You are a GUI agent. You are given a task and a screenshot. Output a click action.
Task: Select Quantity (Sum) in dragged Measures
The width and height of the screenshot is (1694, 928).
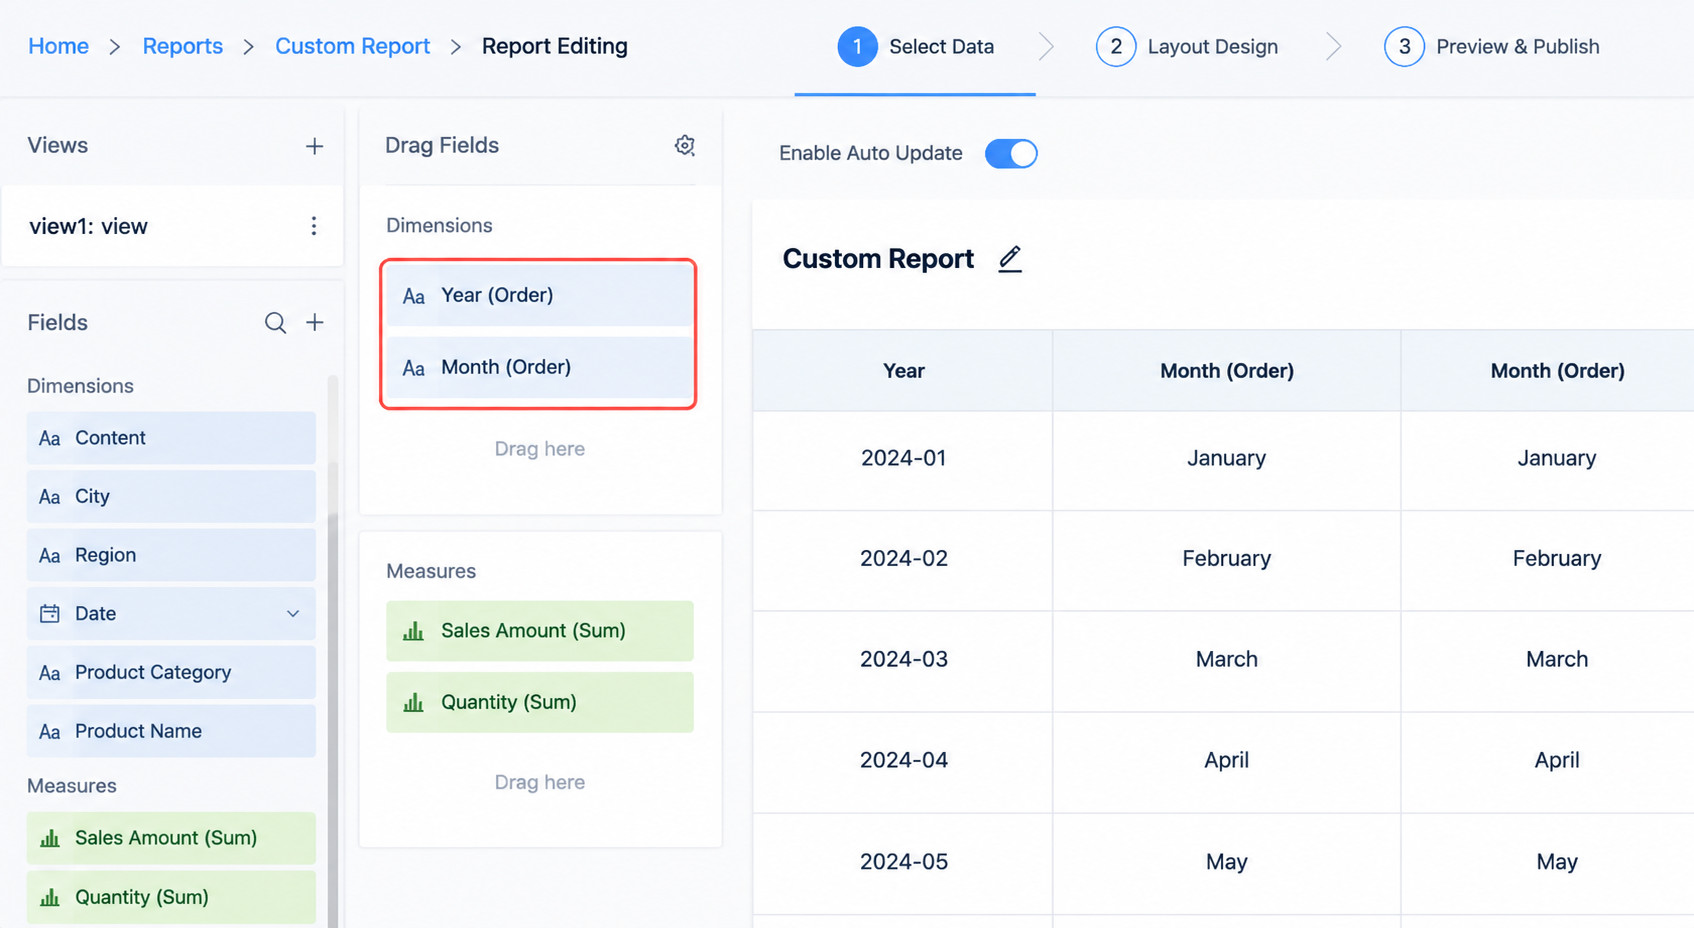tap(540, 703)
